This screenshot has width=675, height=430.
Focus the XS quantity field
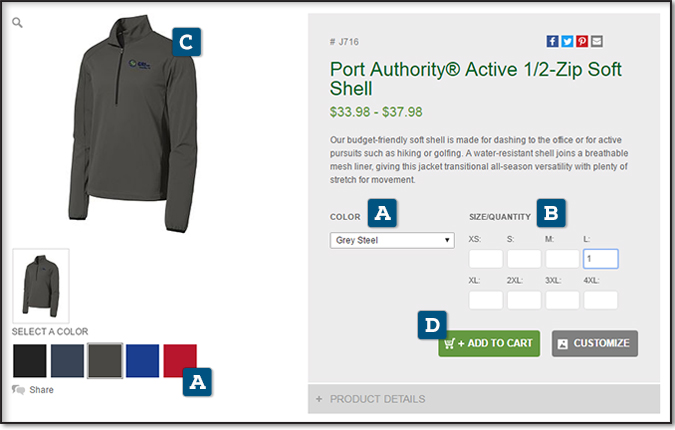(486, 259)
